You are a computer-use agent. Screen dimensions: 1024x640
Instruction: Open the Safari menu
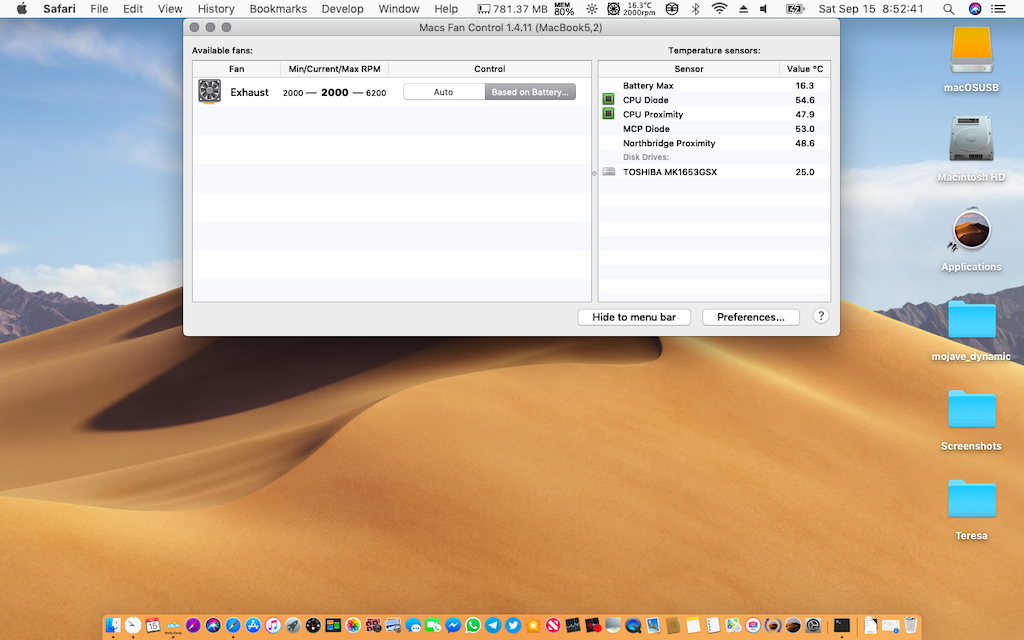(x=59, y=8)
